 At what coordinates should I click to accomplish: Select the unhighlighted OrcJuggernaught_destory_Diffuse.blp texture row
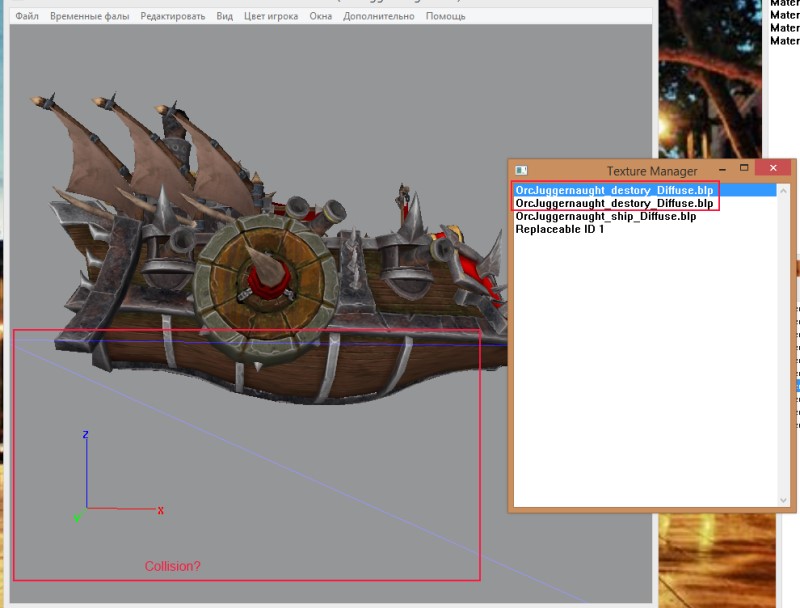click(645, 203)
